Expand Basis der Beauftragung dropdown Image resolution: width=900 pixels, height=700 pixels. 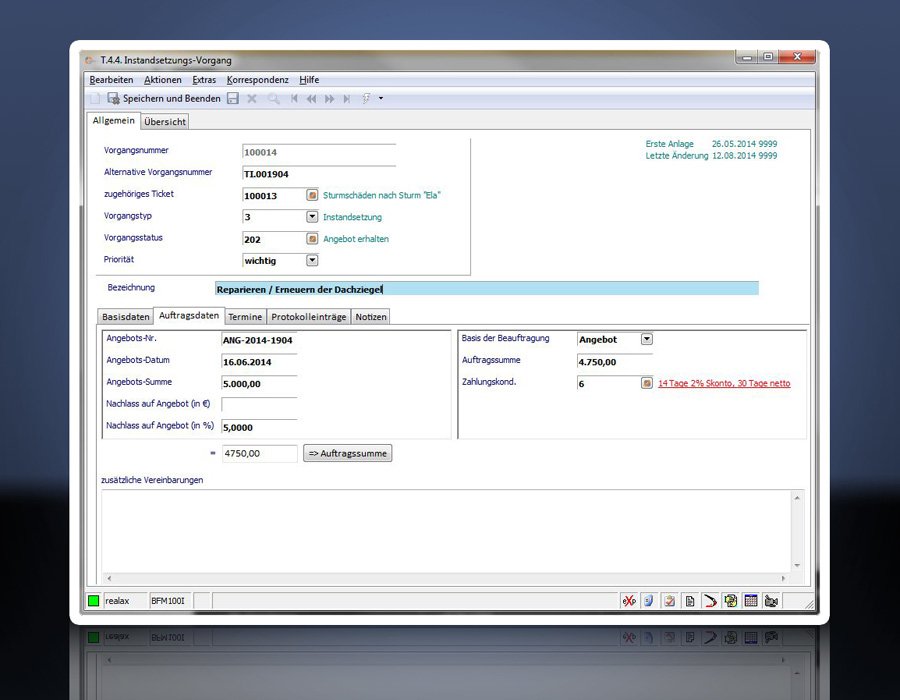(647, 339)
